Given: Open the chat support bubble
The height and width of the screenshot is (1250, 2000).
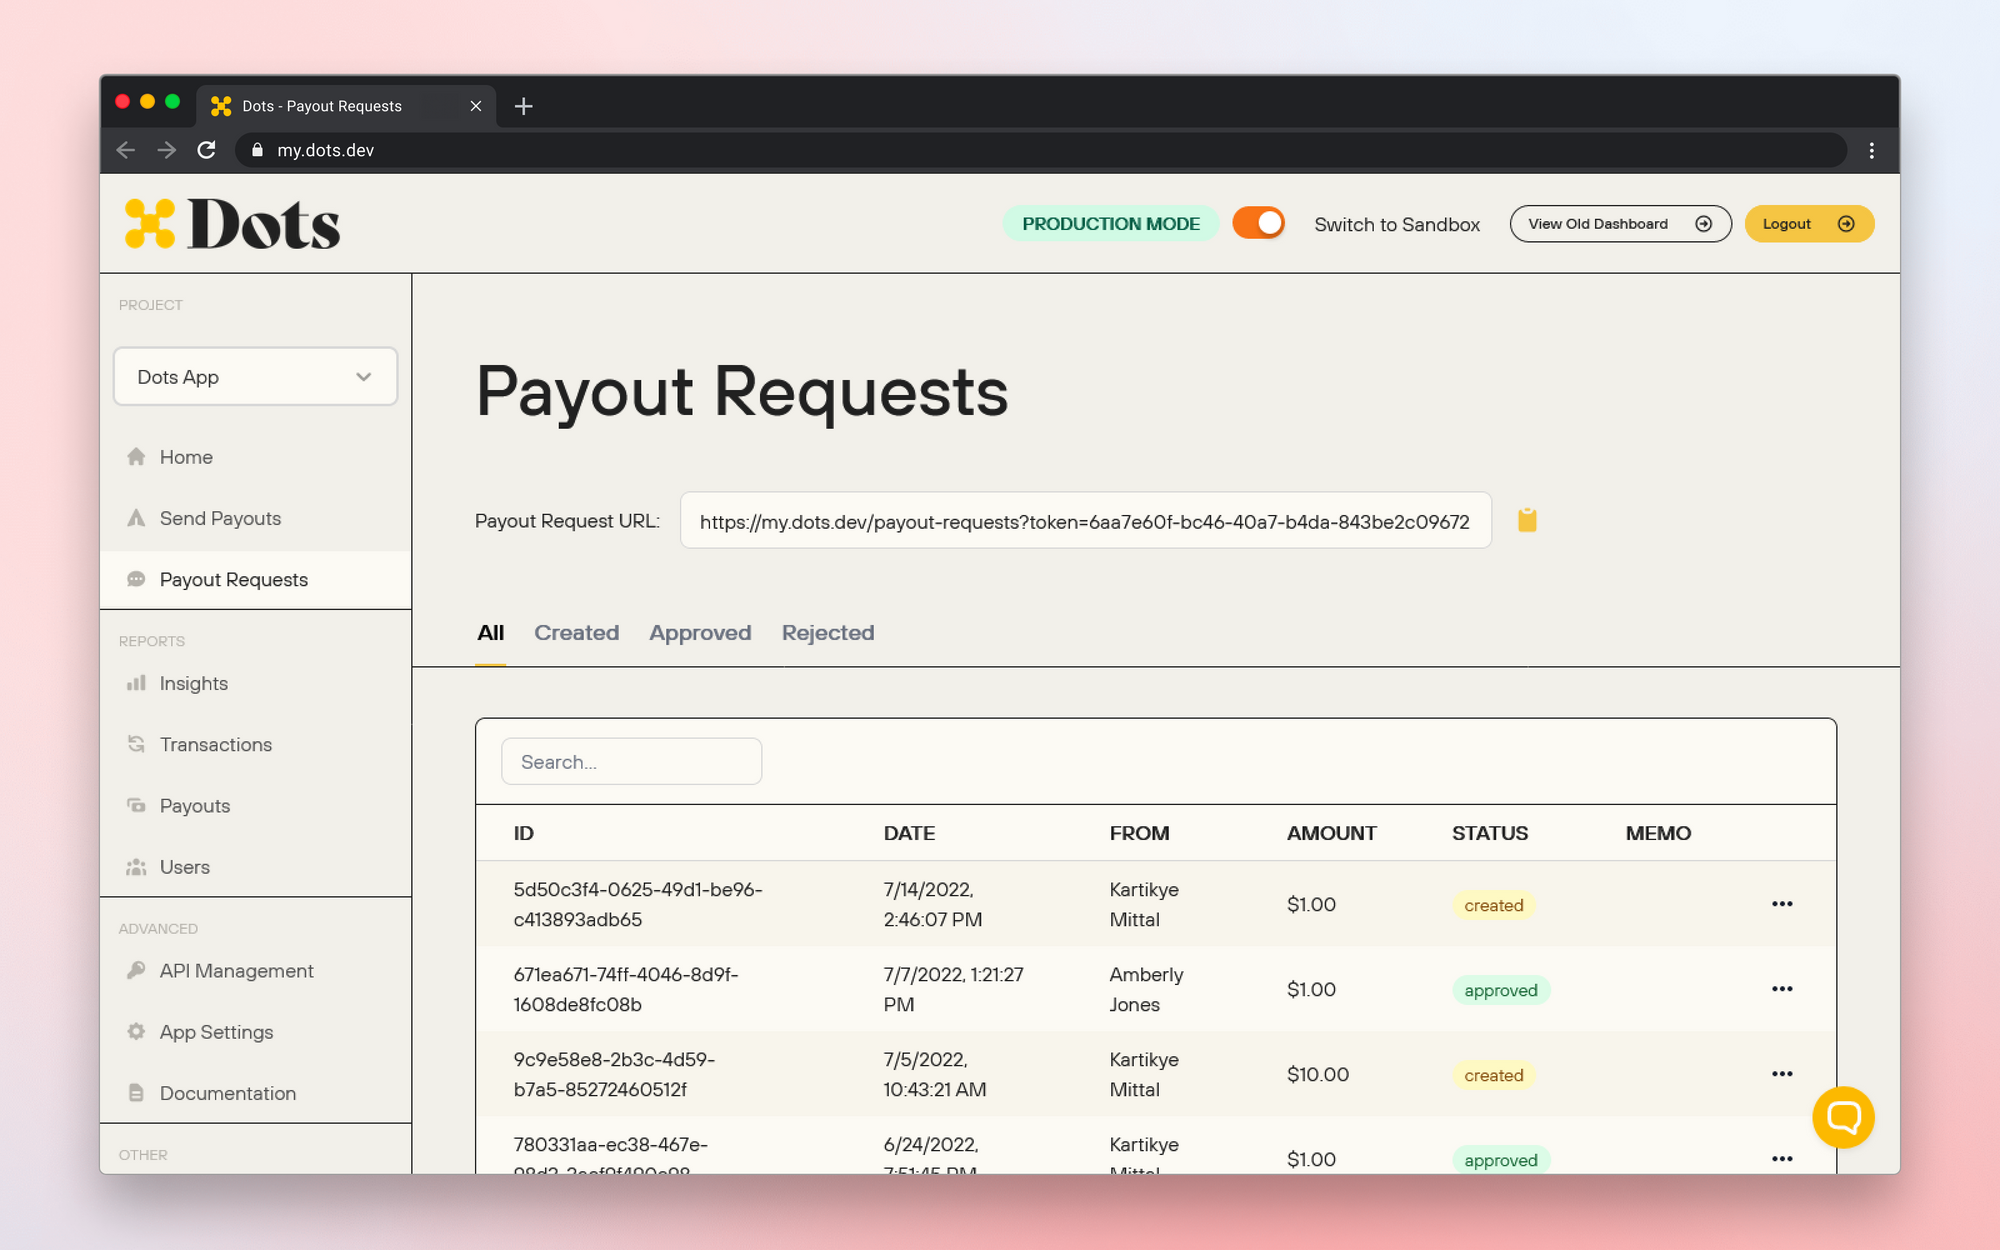Looking at the screenshot, I should pos(1843,1117).
